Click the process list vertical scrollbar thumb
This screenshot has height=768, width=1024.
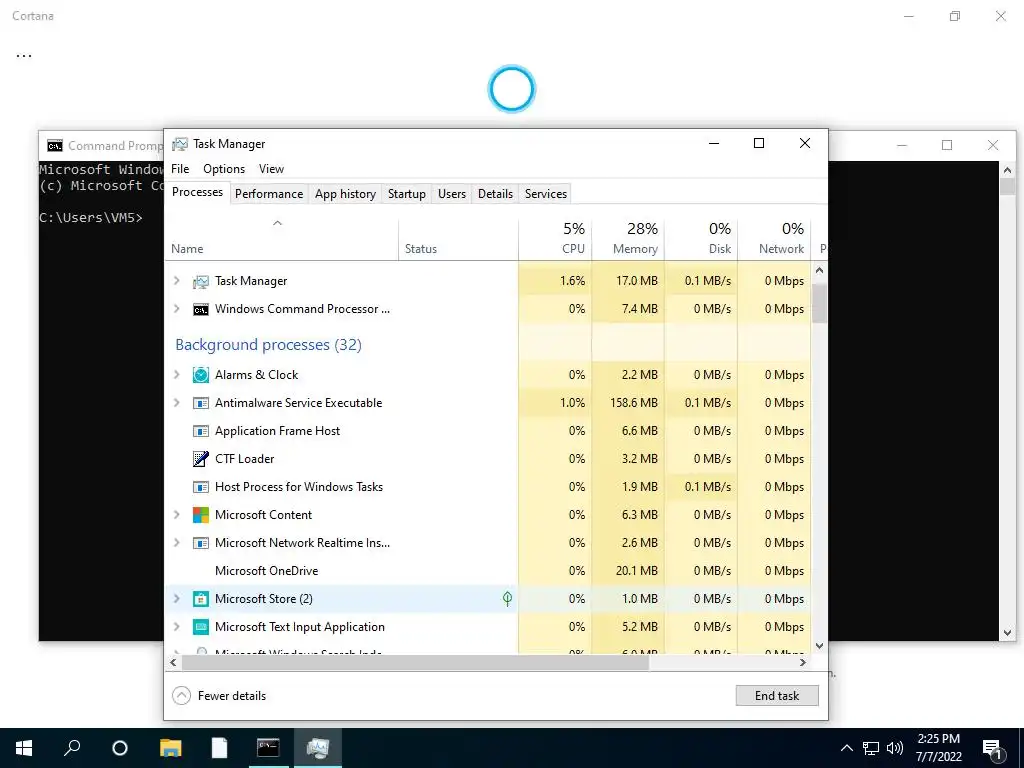(820, 303)
